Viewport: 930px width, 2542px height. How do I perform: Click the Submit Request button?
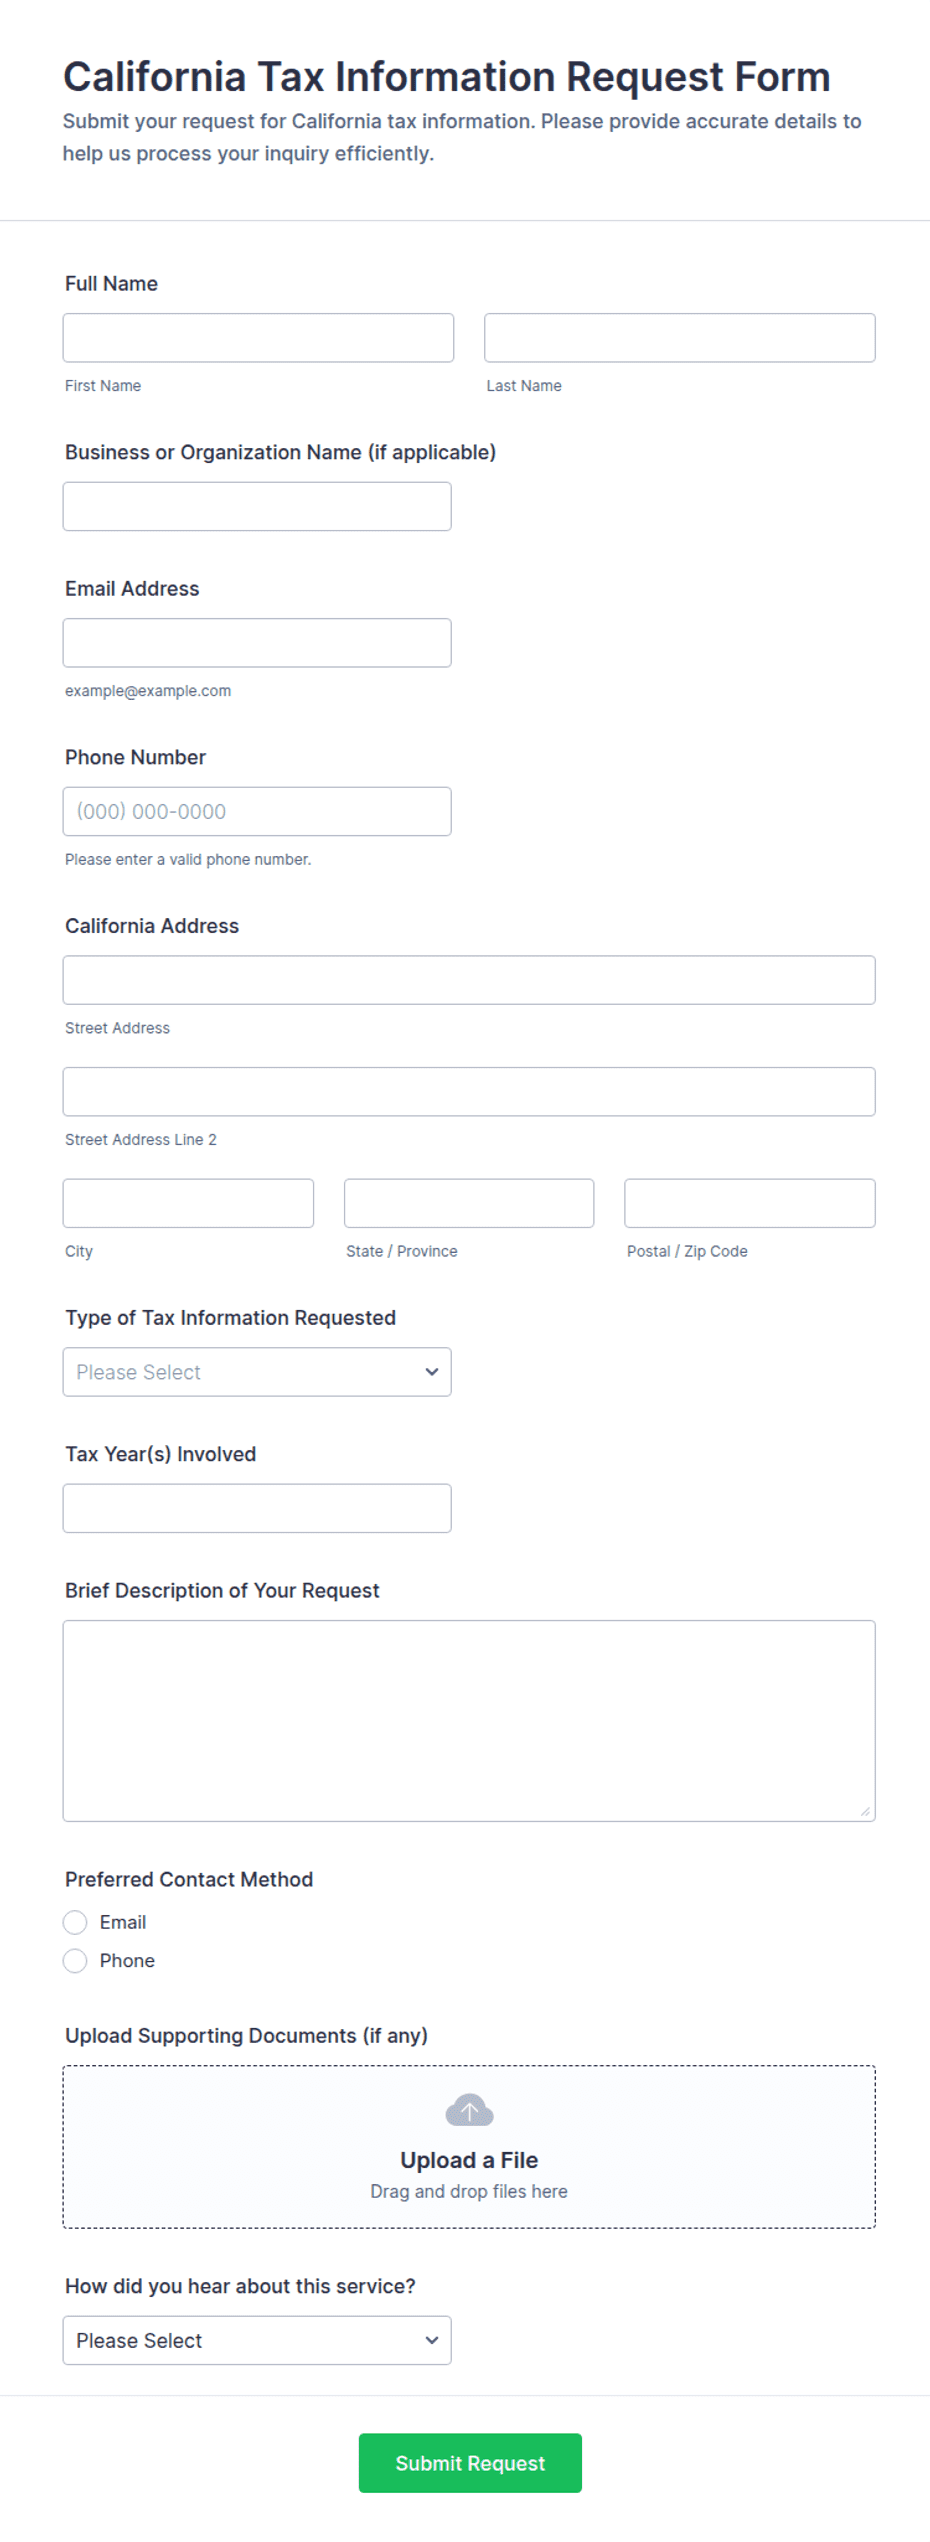[x=470, y=2462]
